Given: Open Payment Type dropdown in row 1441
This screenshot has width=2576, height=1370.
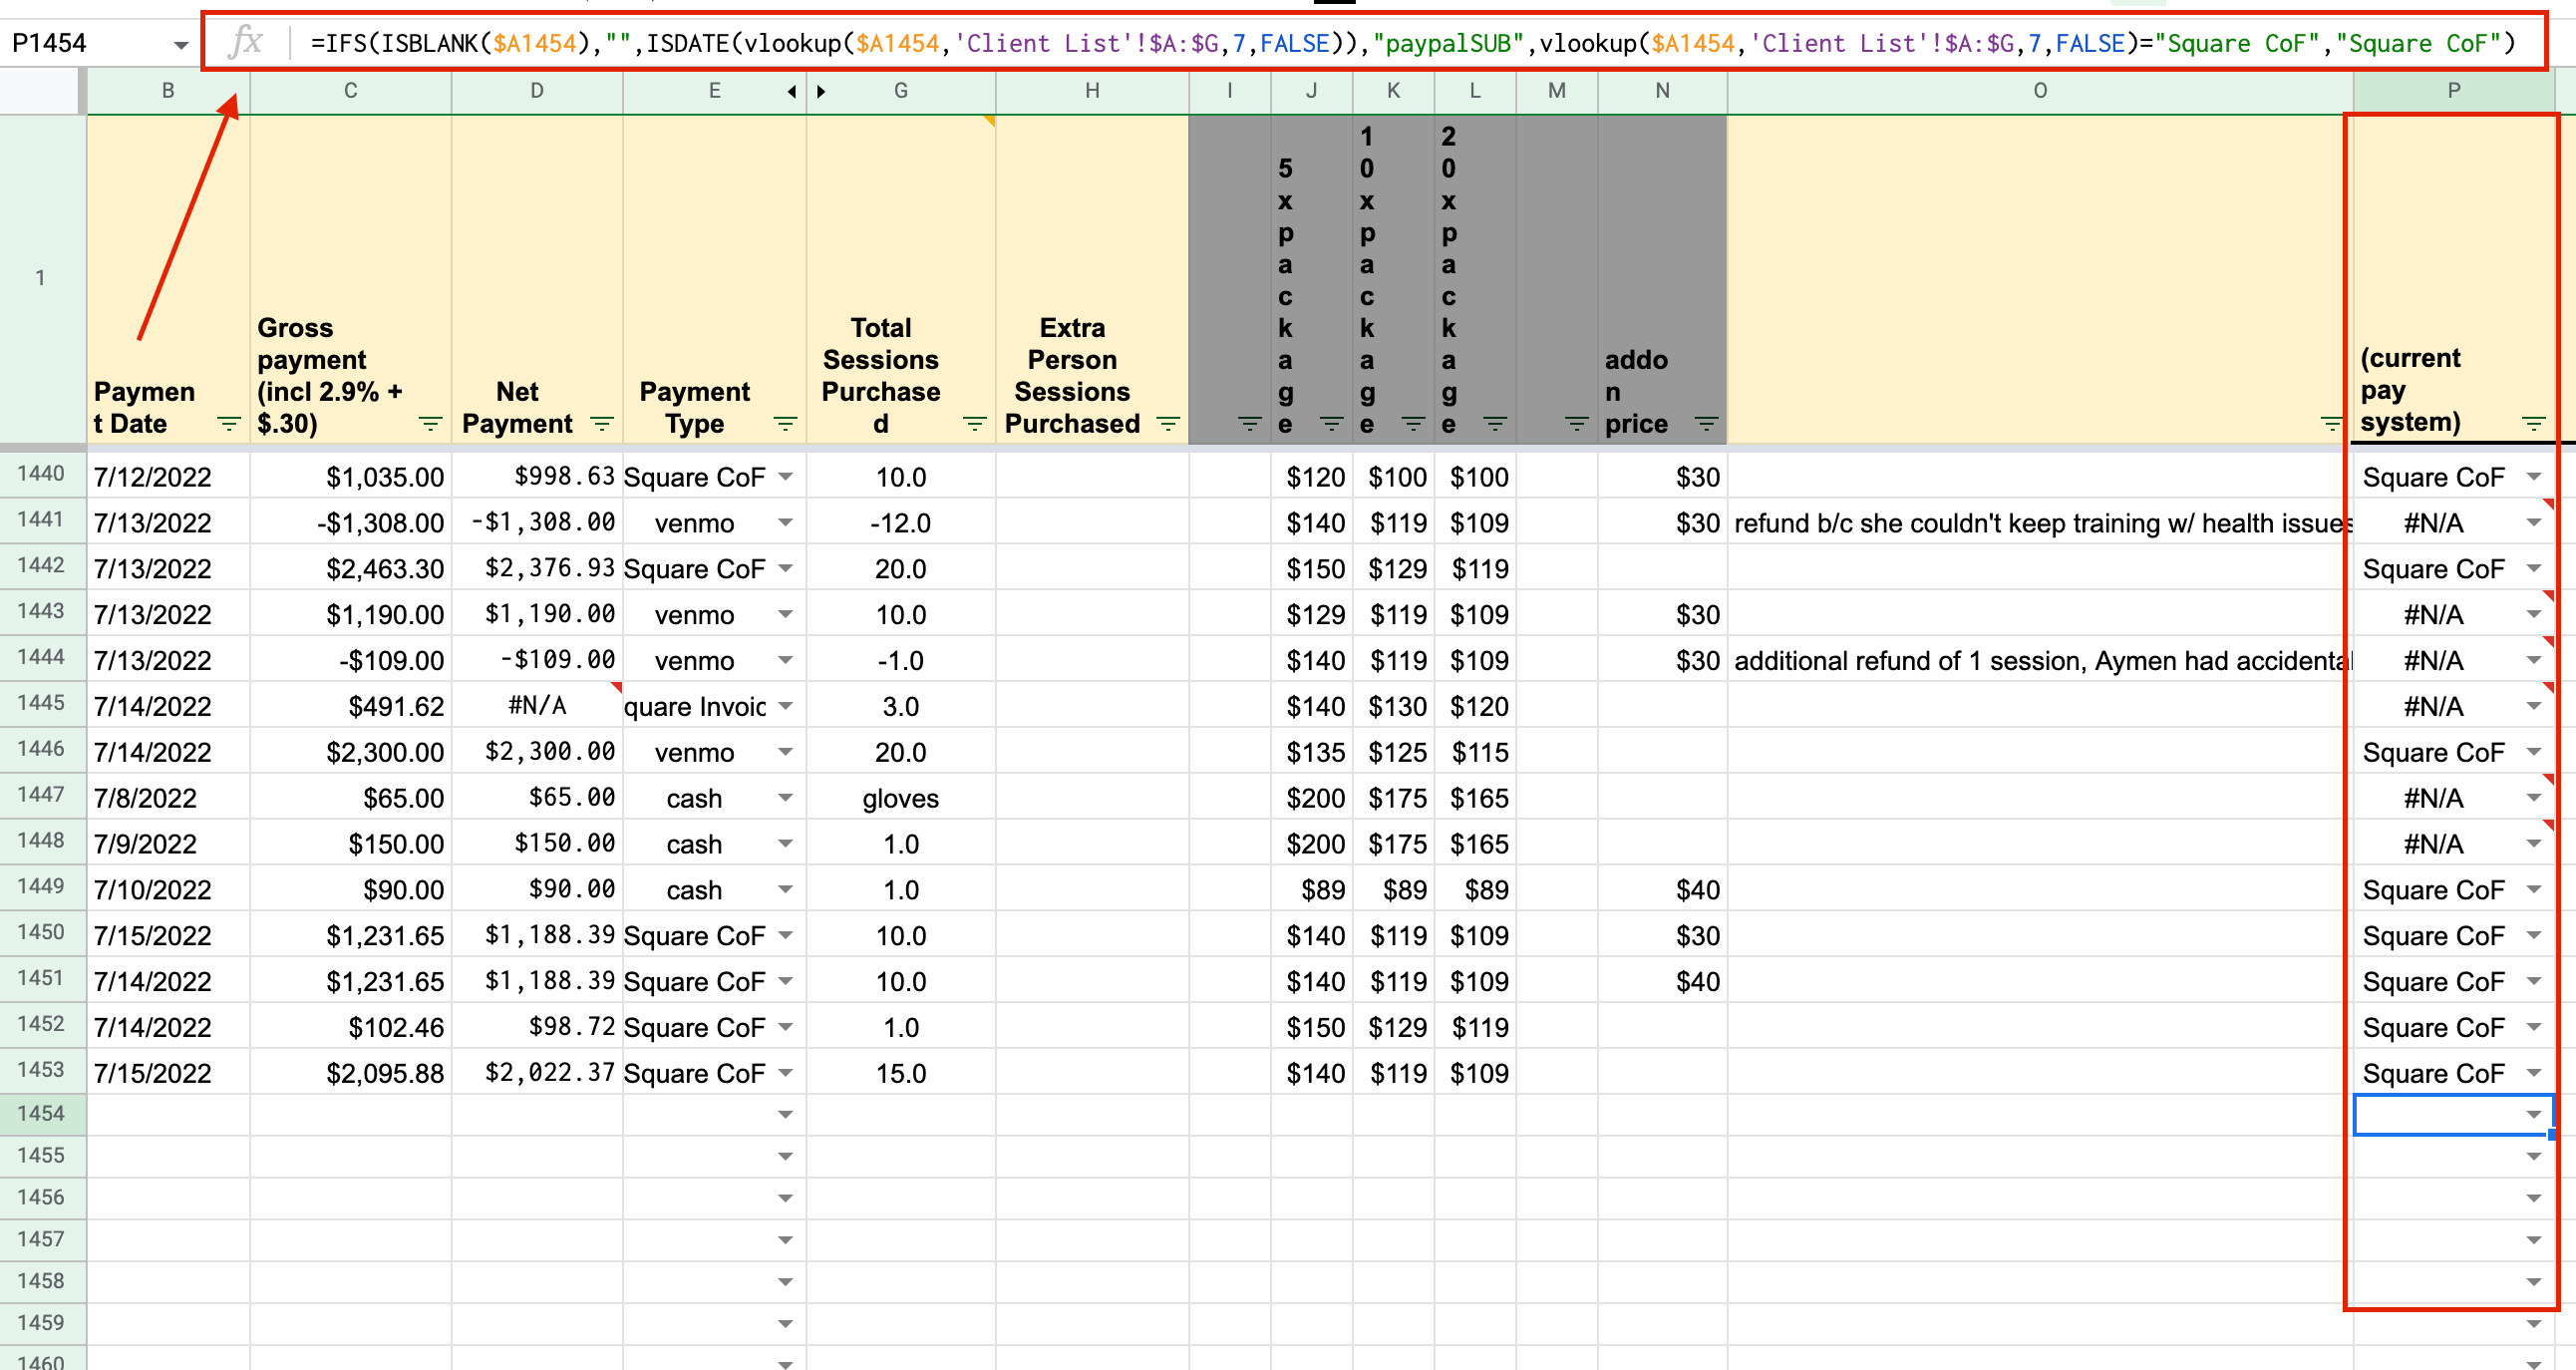Looking at the screenshot, I should click(x=785, y=523).
